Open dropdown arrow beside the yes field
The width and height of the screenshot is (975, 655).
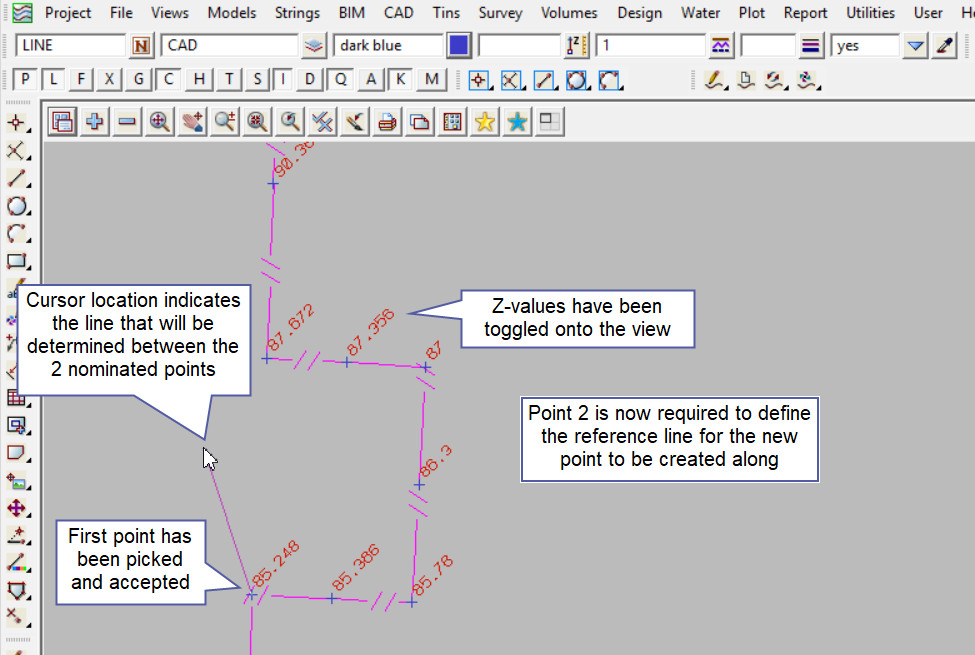tap(915, 46)
